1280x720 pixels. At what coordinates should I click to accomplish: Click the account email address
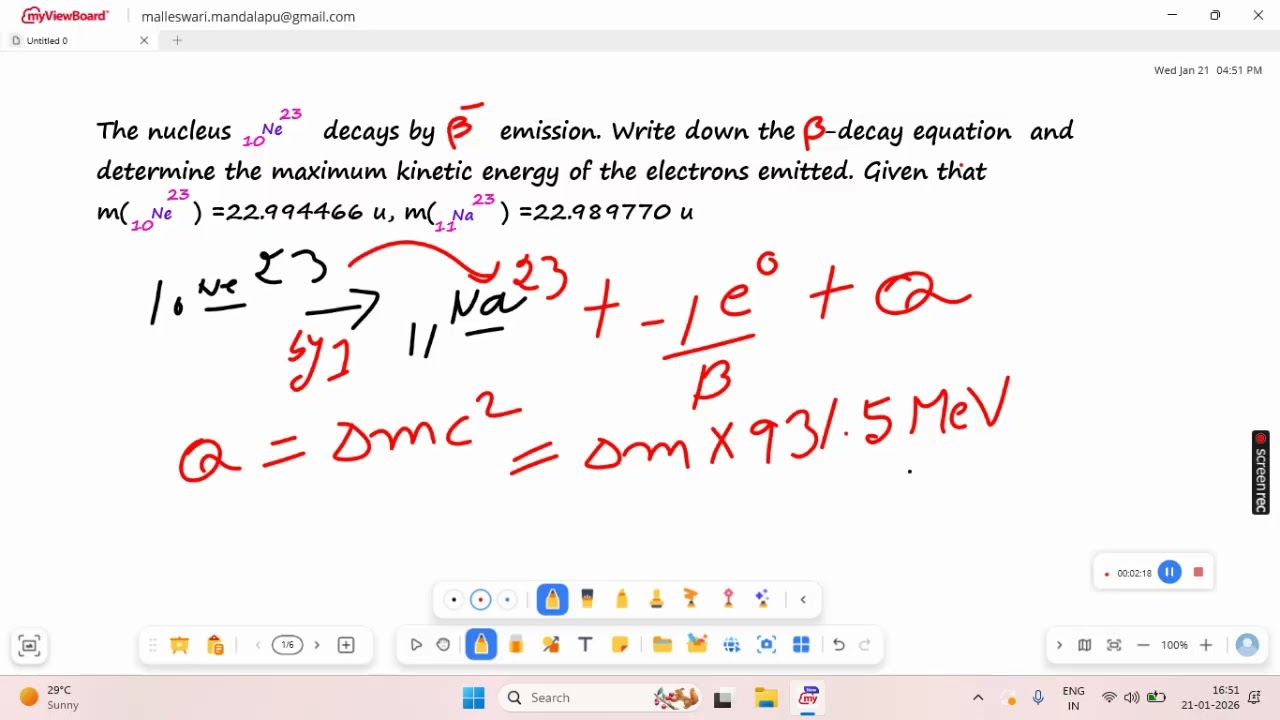248,16
